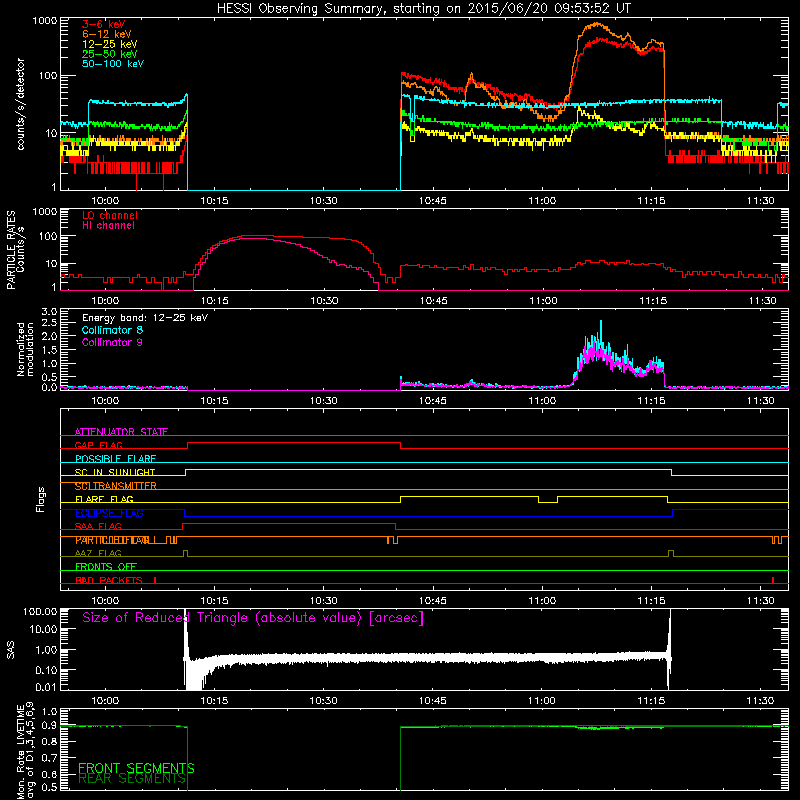The height and width of the screenshot is (800, 800).
Task: Select the red '3-6 keV' legend label
Action: [x=104, y=24]
